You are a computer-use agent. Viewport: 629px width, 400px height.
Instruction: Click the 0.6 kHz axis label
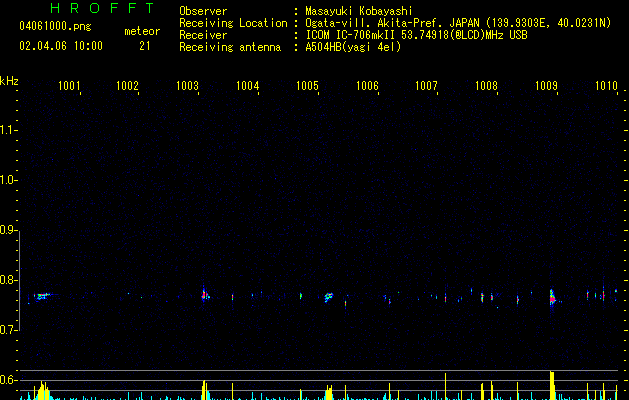click(8, 380)
